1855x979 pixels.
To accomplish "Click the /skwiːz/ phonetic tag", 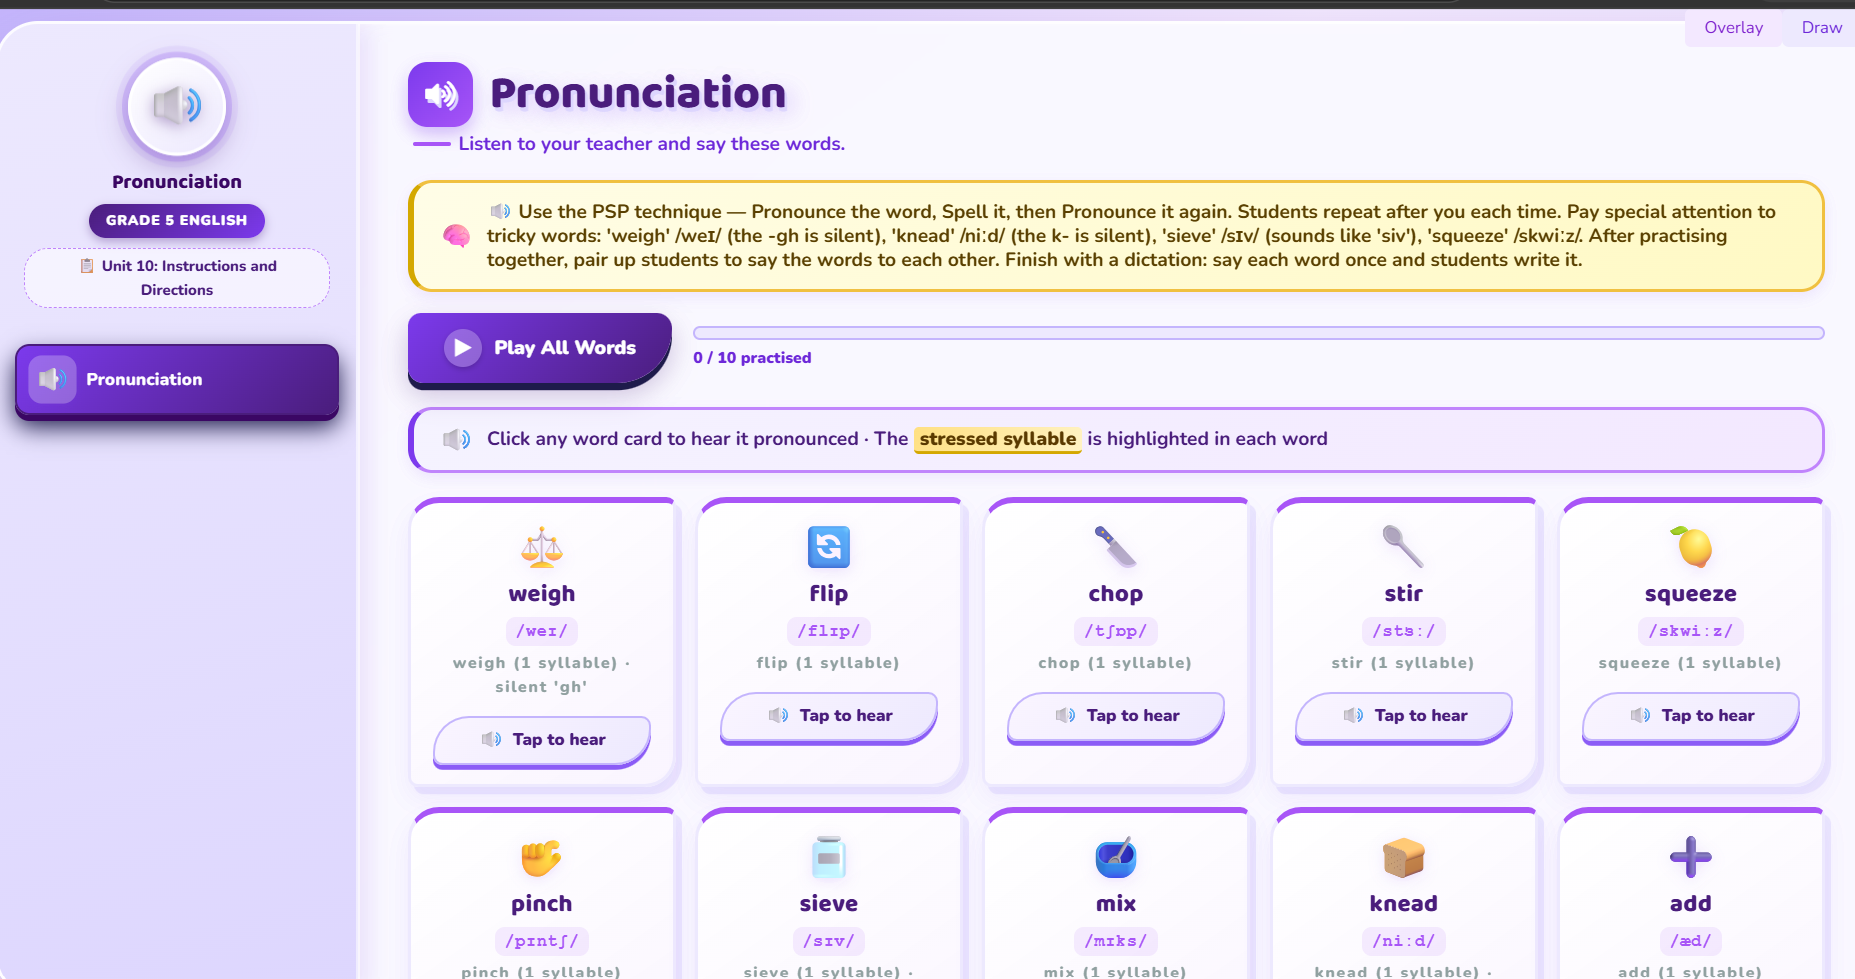I will 1691,631.
